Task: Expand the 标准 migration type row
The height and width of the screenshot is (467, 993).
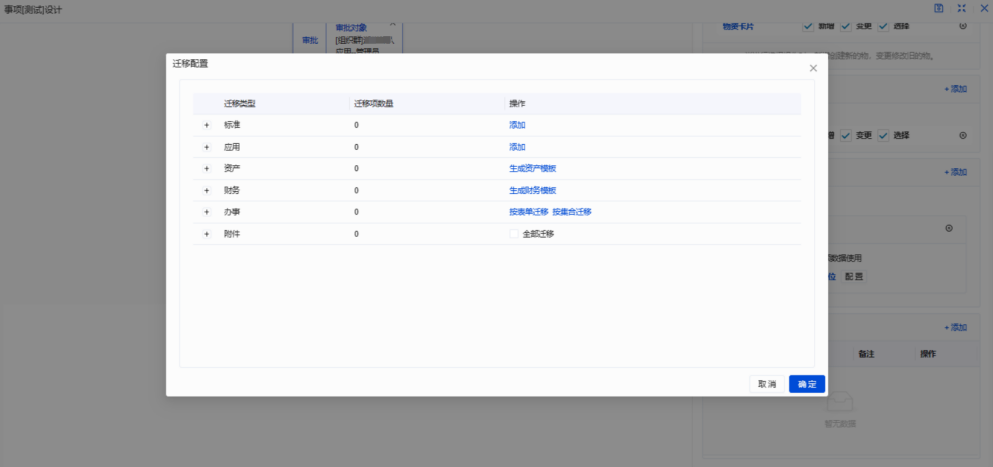Action: [207, 125]
